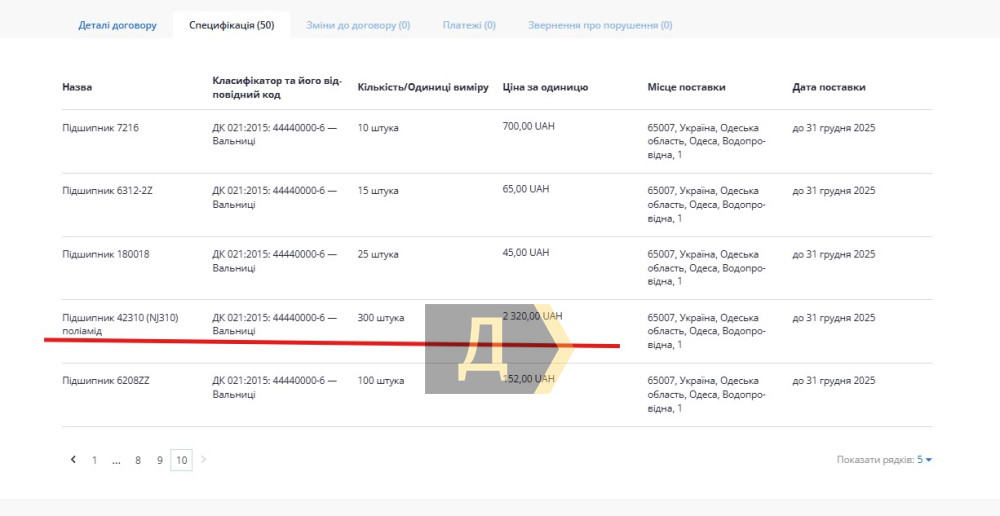Select current page 10 in pagination
This screenshot has height=516, width=1000.
pyautogui.click(x=181, y=460)
